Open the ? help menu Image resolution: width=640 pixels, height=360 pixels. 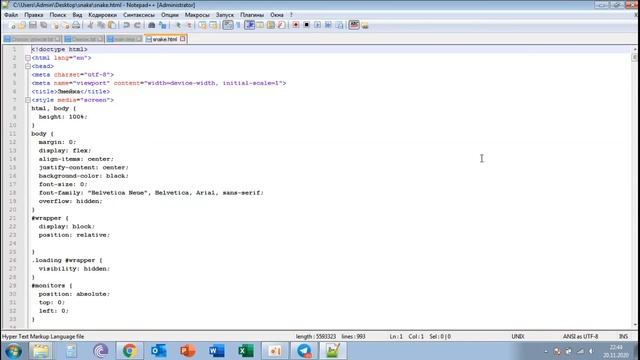(x=291, y=15)
